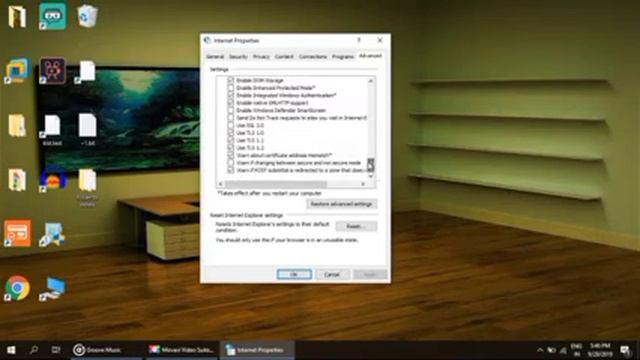The image size is (640, 360).
Task: Open Task View from the taskbar
Action: tap(56, 350)
